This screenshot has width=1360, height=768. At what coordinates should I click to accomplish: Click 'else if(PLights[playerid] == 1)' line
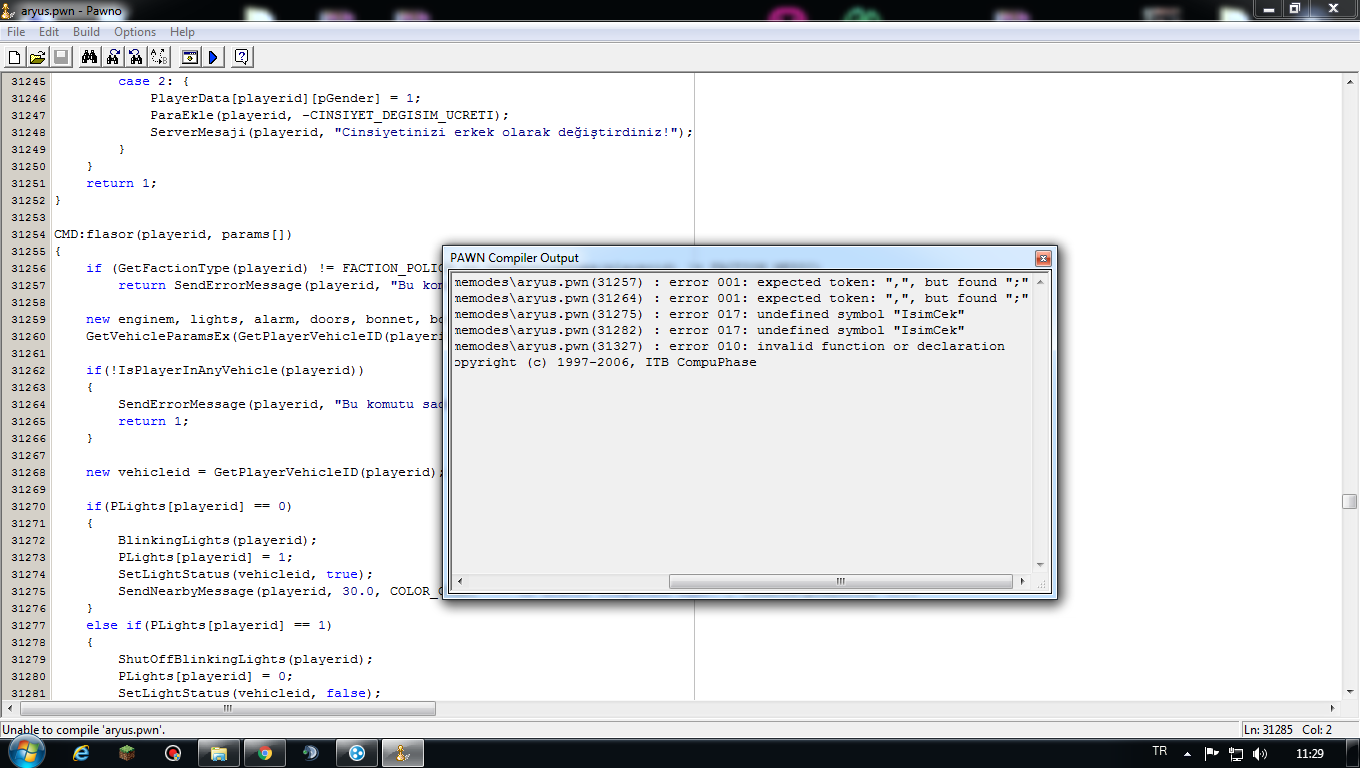click(x=209, y=625)
